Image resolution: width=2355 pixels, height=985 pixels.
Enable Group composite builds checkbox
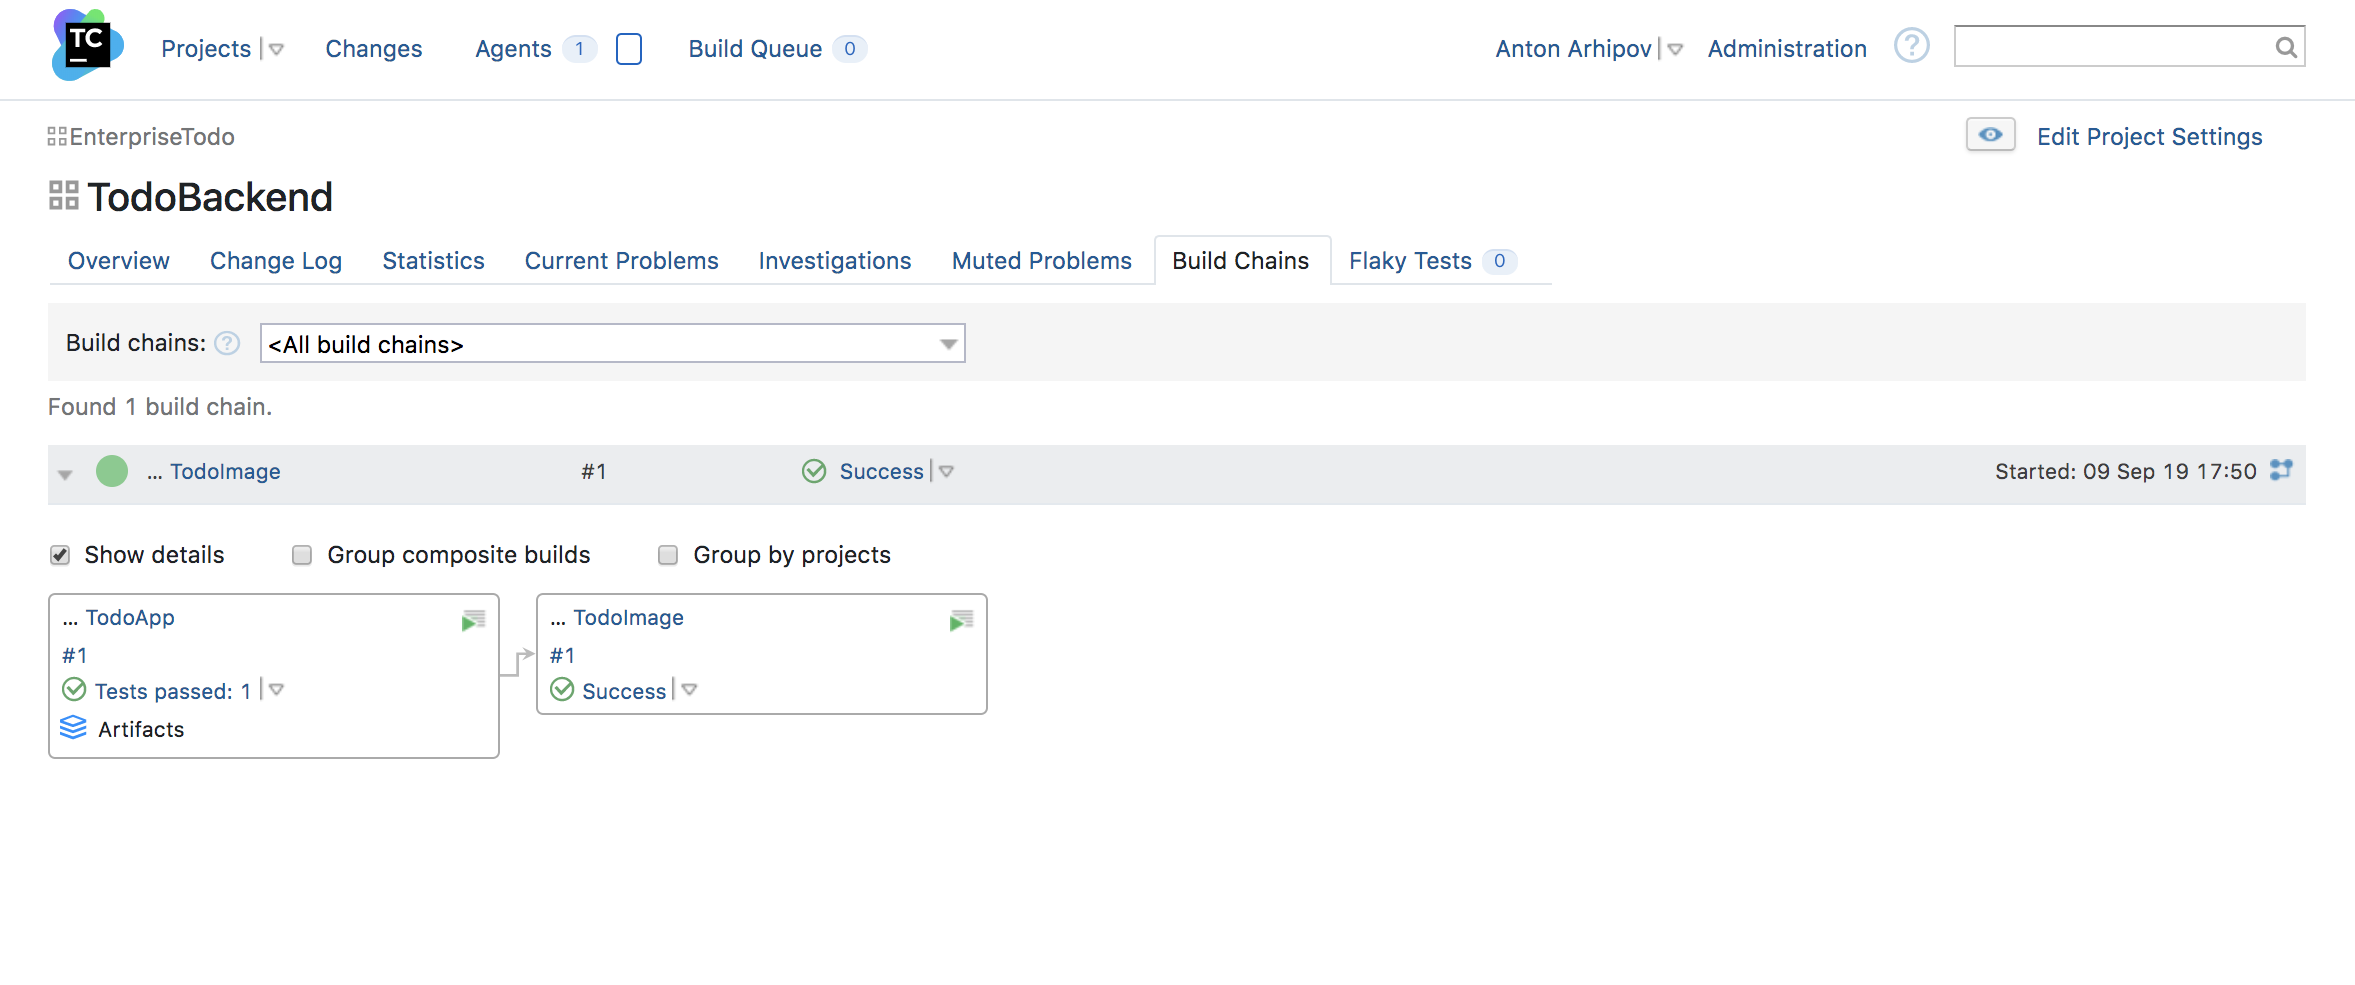(302, 555)
